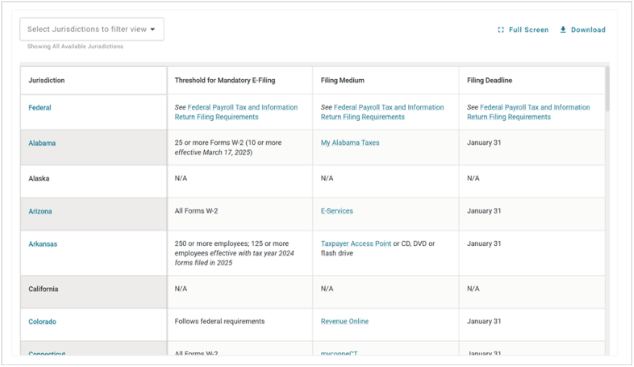Click the Full Screen expand icon

[501, 30]
